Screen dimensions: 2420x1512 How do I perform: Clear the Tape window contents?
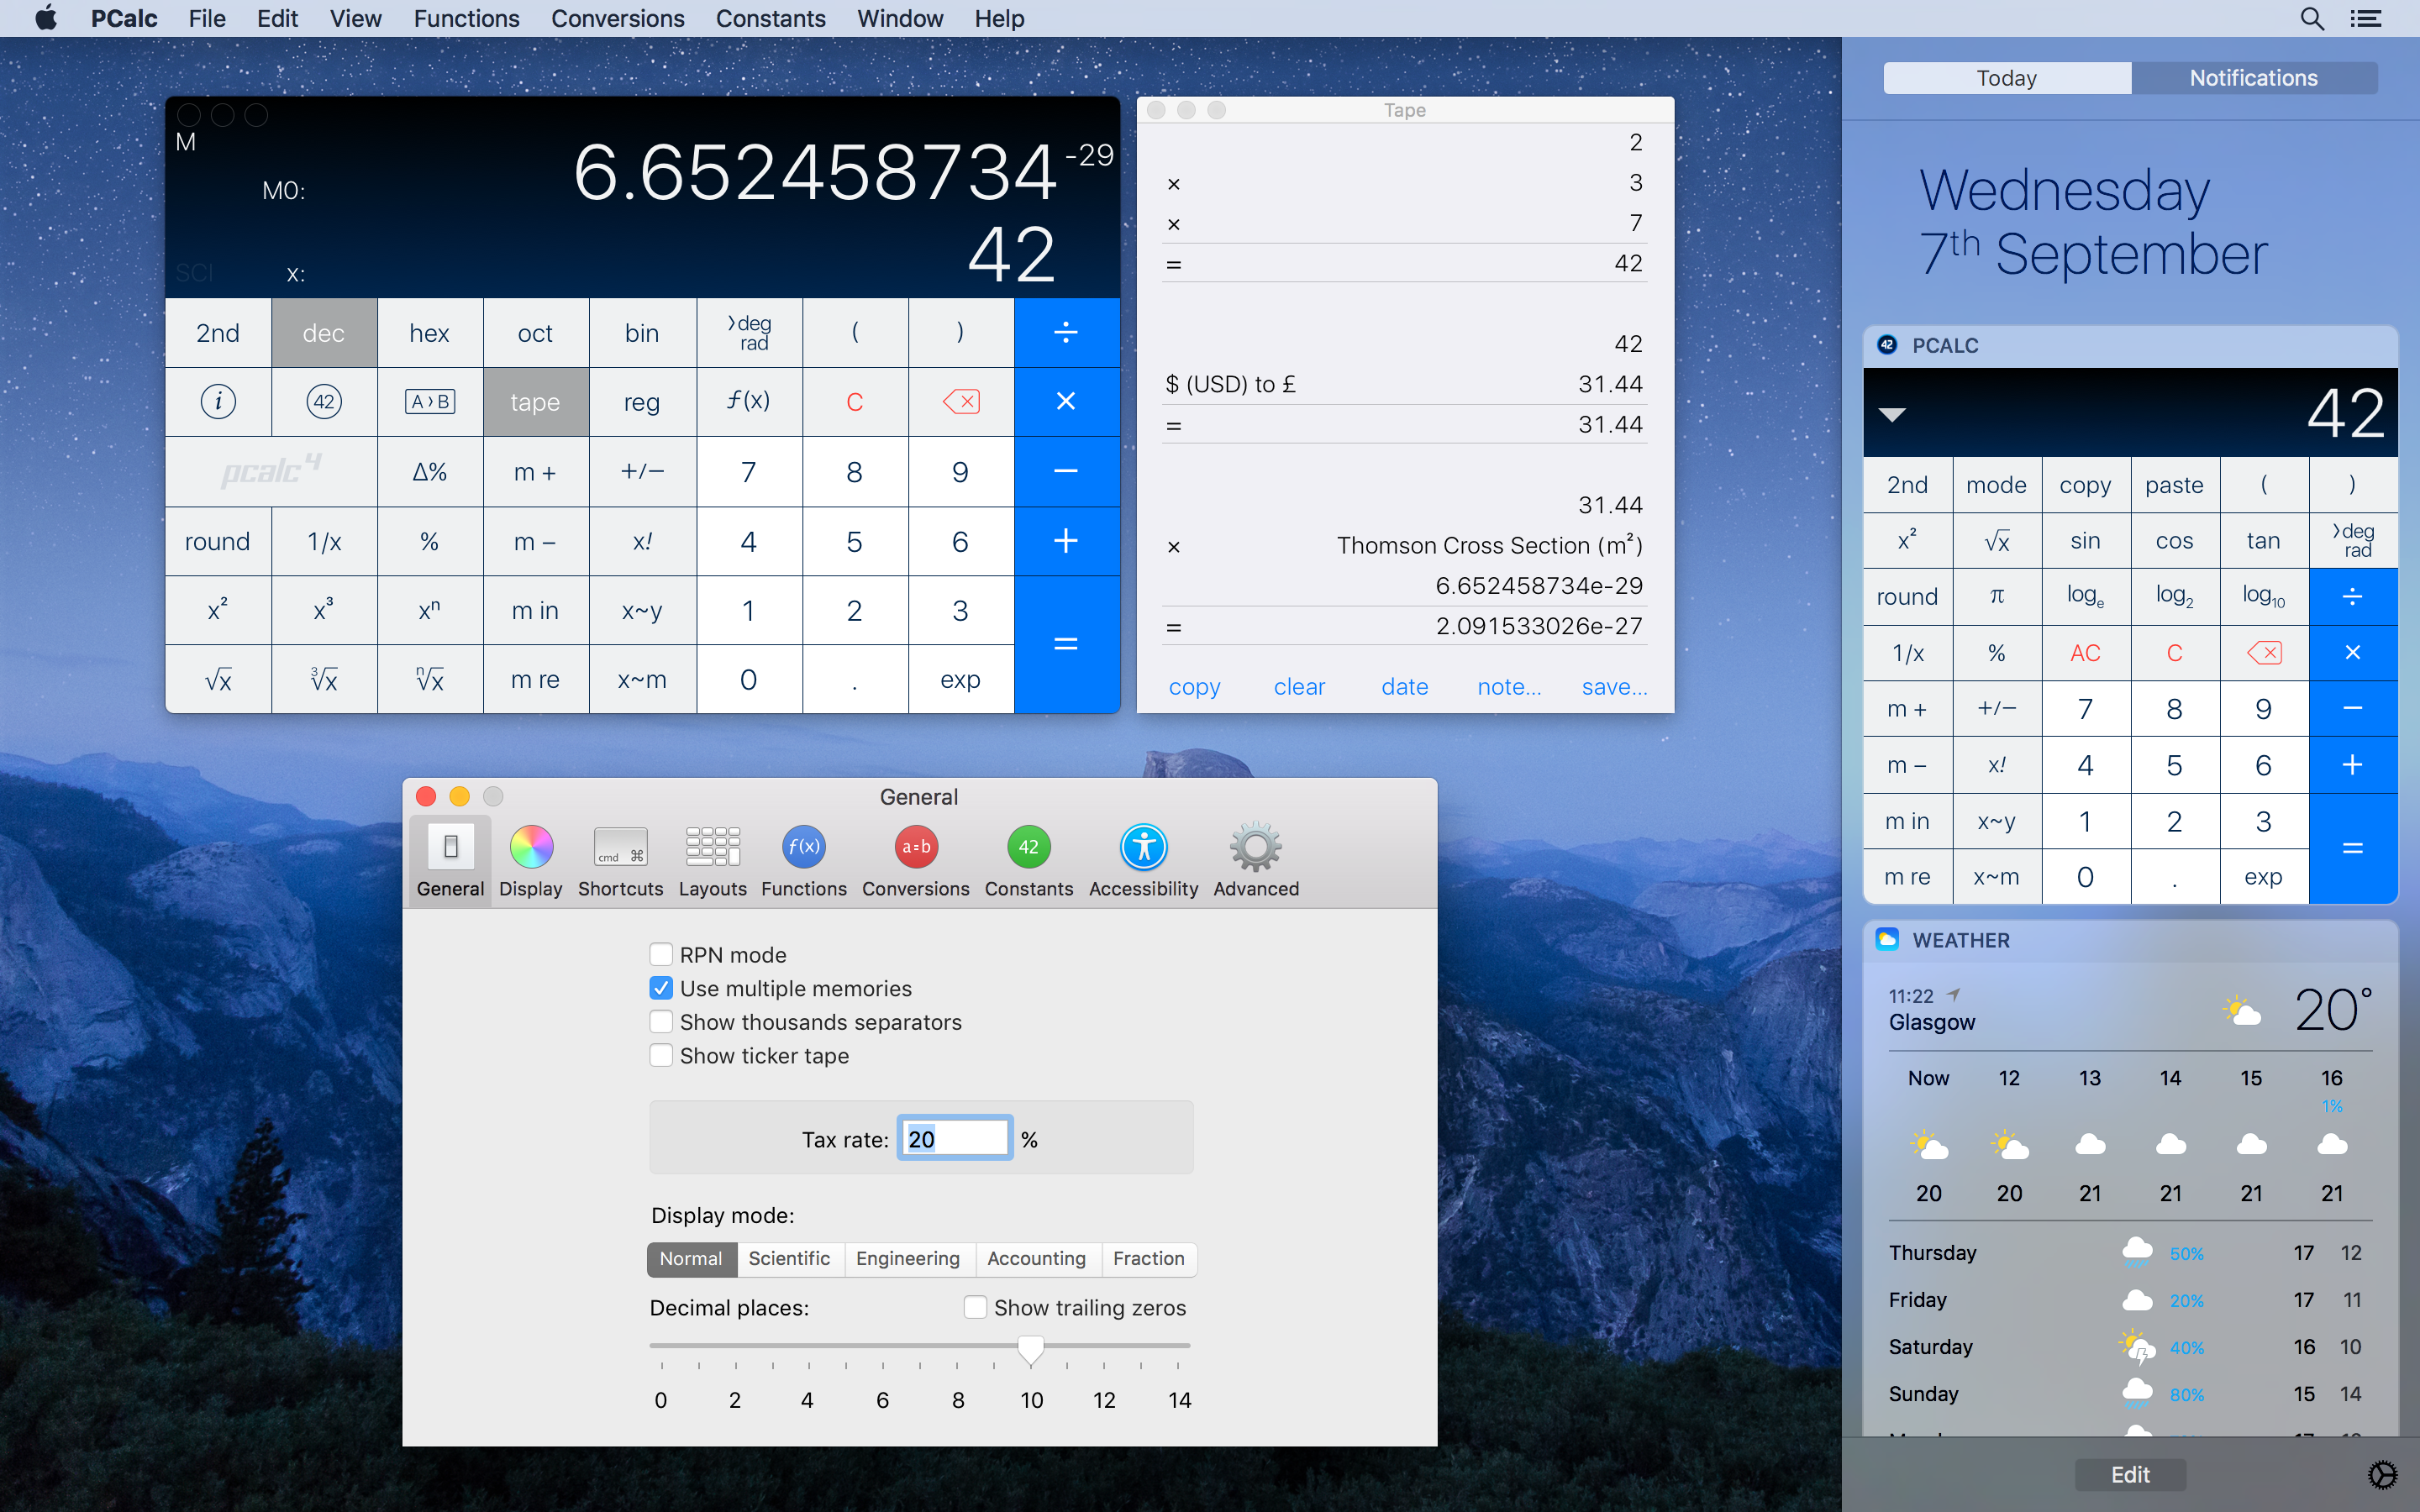pyautogui.click(x=1299, y=687)
